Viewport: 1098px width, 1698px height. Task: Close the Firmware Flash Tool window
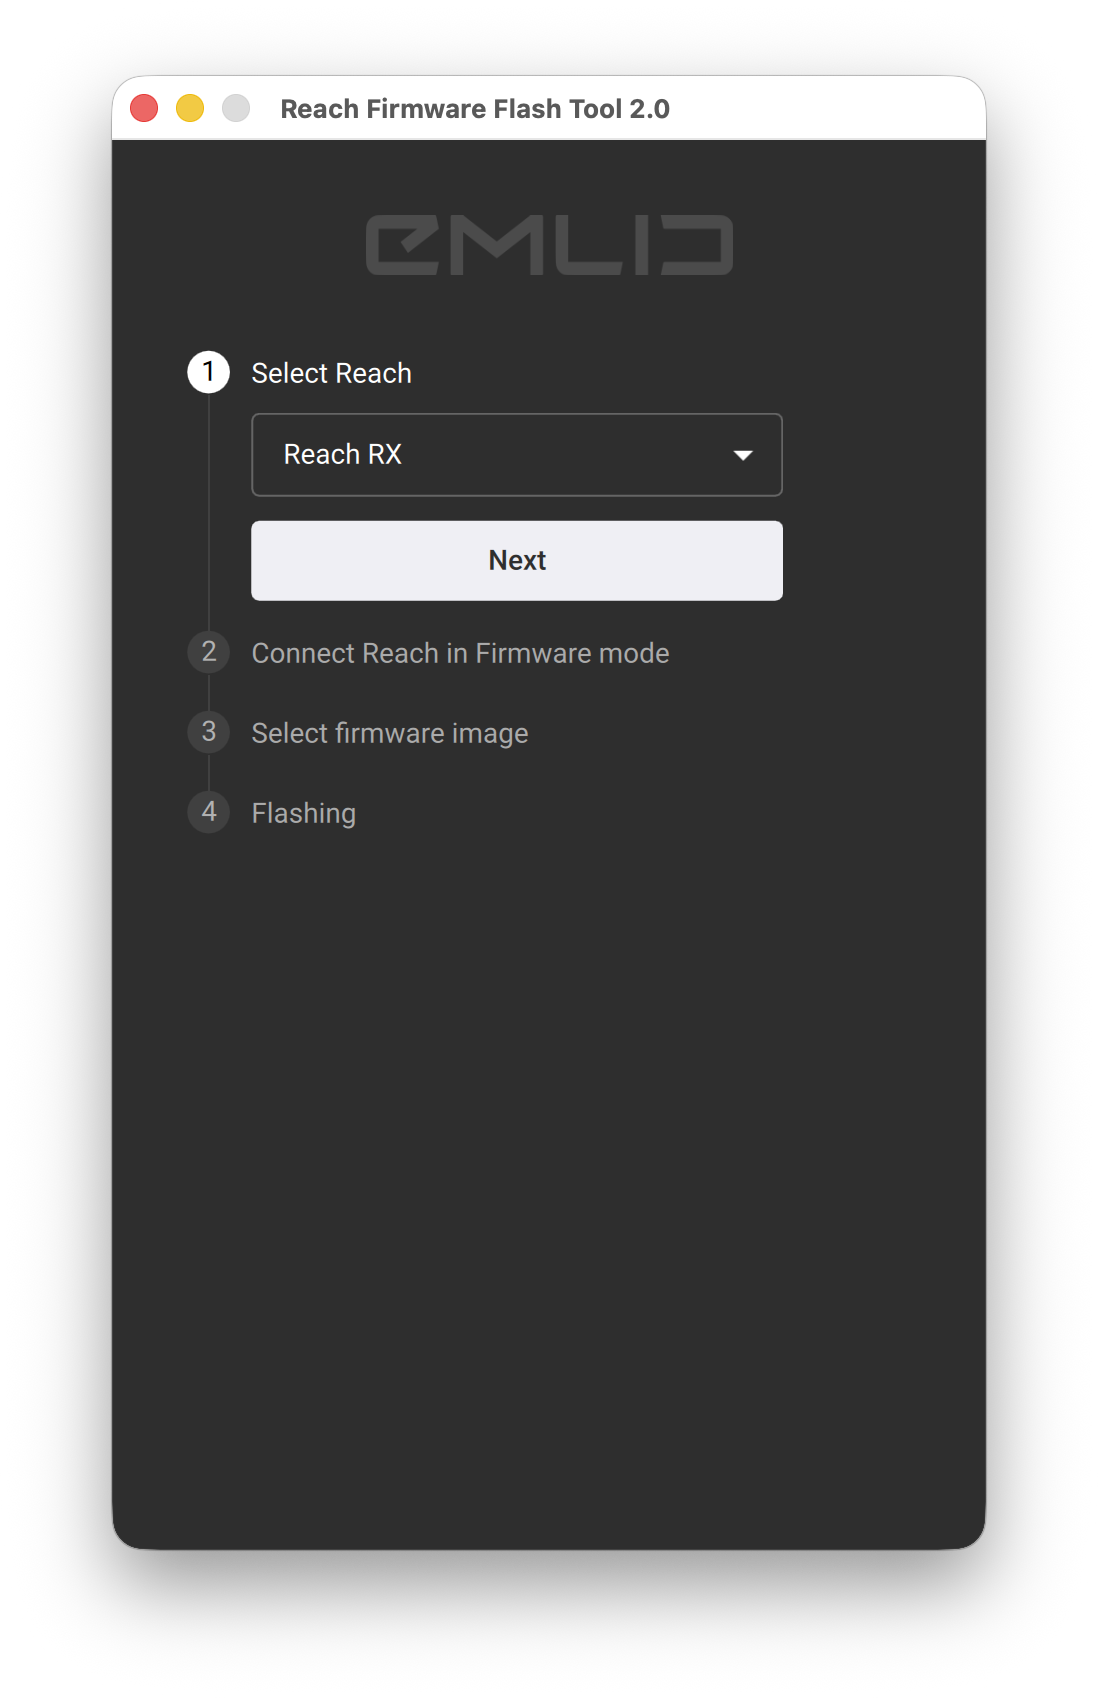coord(144,108)
